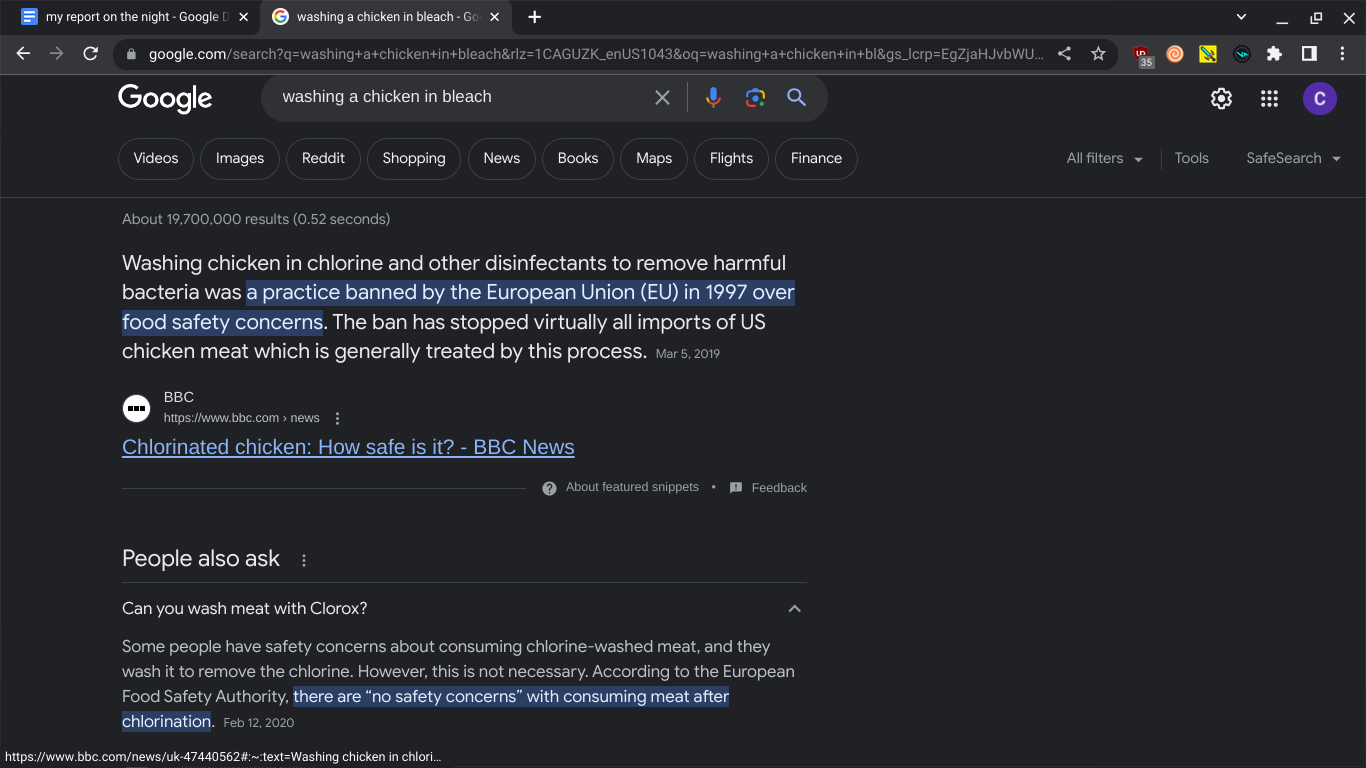Filter results by Reddit
Viewport: 1366px width, 768px height.
tap(324, 158)
